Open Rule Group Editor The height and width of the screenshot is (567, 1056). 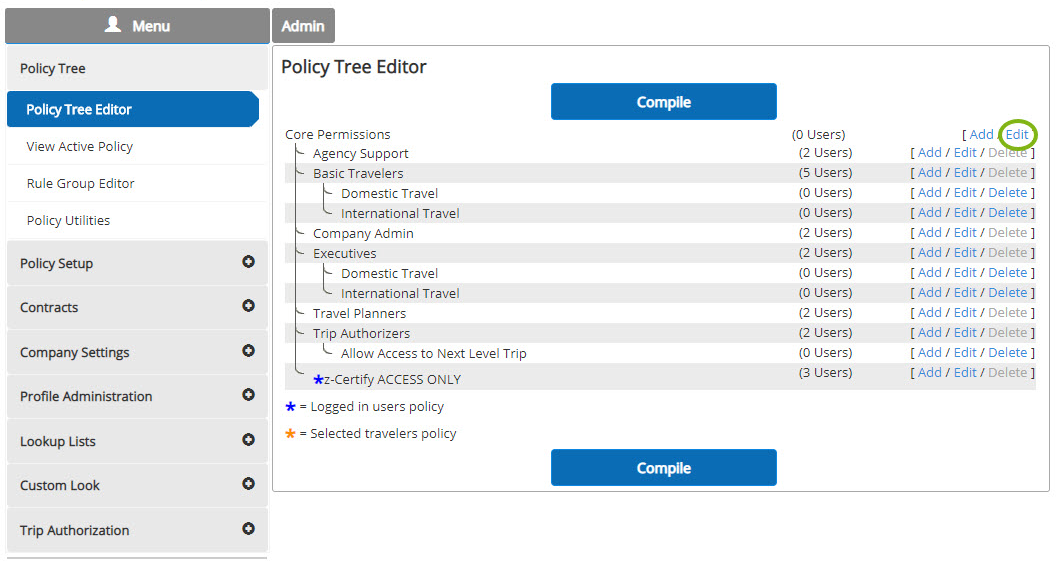coord(80,183)
